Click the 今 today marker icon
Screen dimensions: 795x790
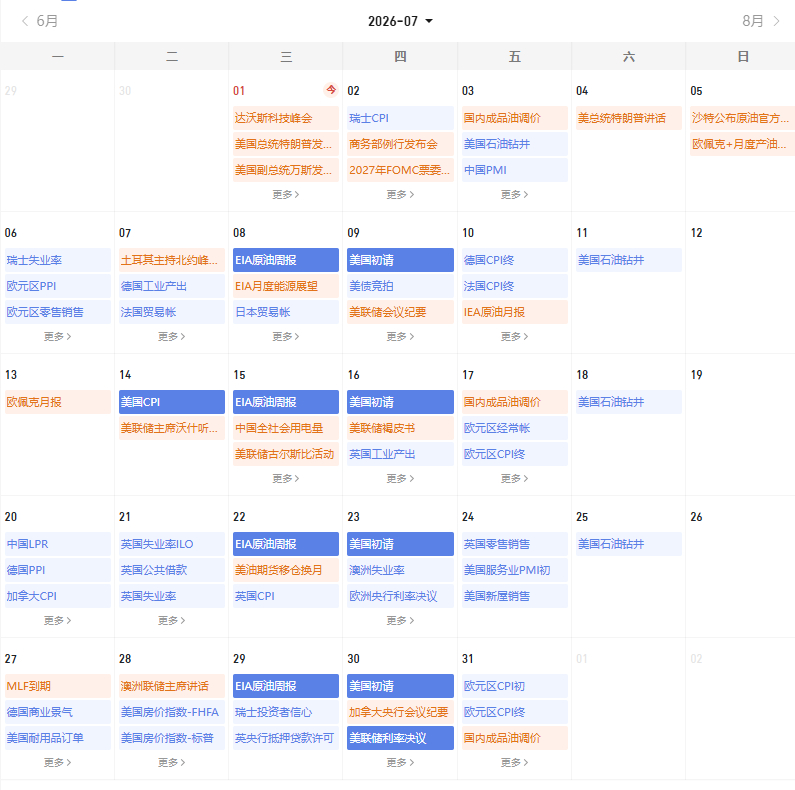[331, 90]
